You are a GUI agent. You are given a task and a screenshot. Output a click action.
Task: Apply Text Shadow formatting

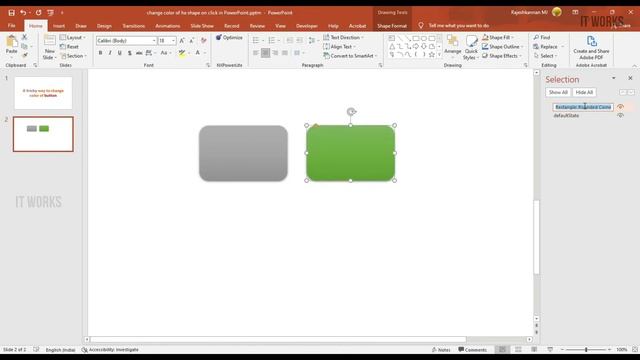pyautogui.click(x=129, y=53)
